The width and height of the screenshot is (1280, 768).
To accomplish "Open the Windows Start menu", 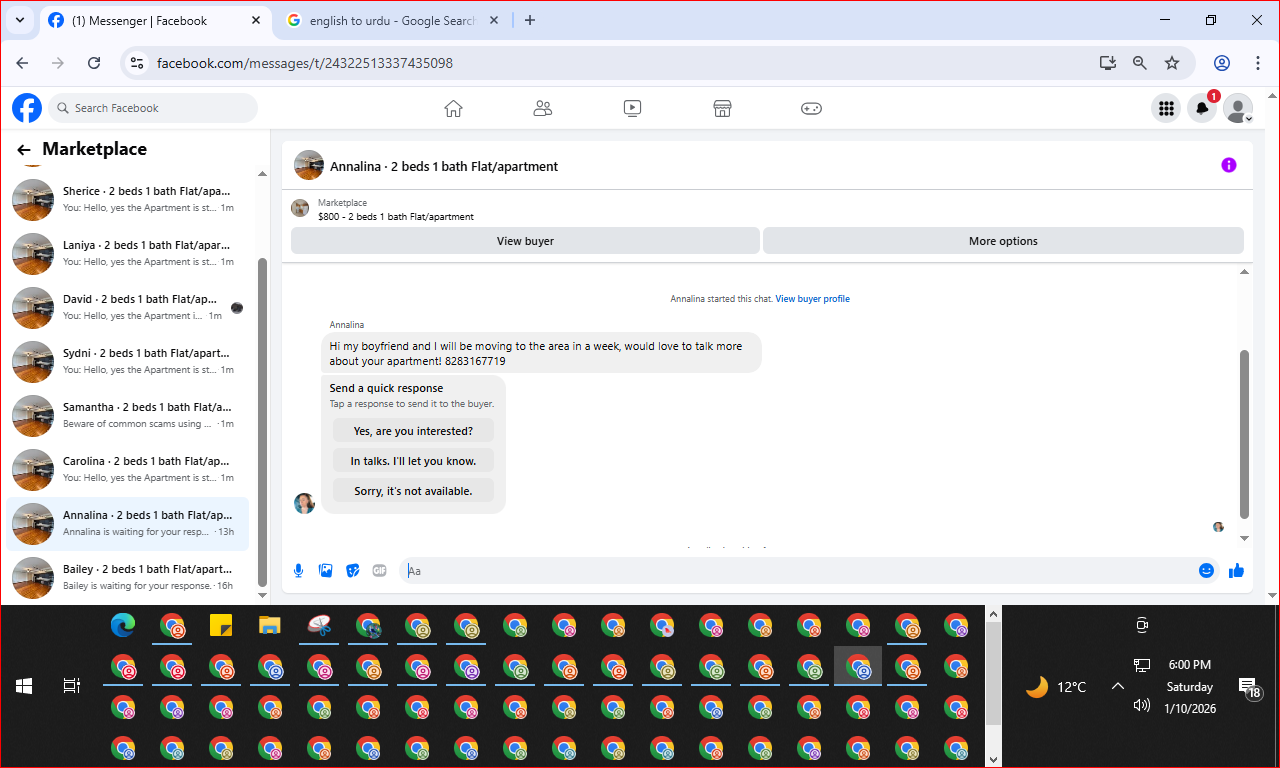I will (24, 686).
